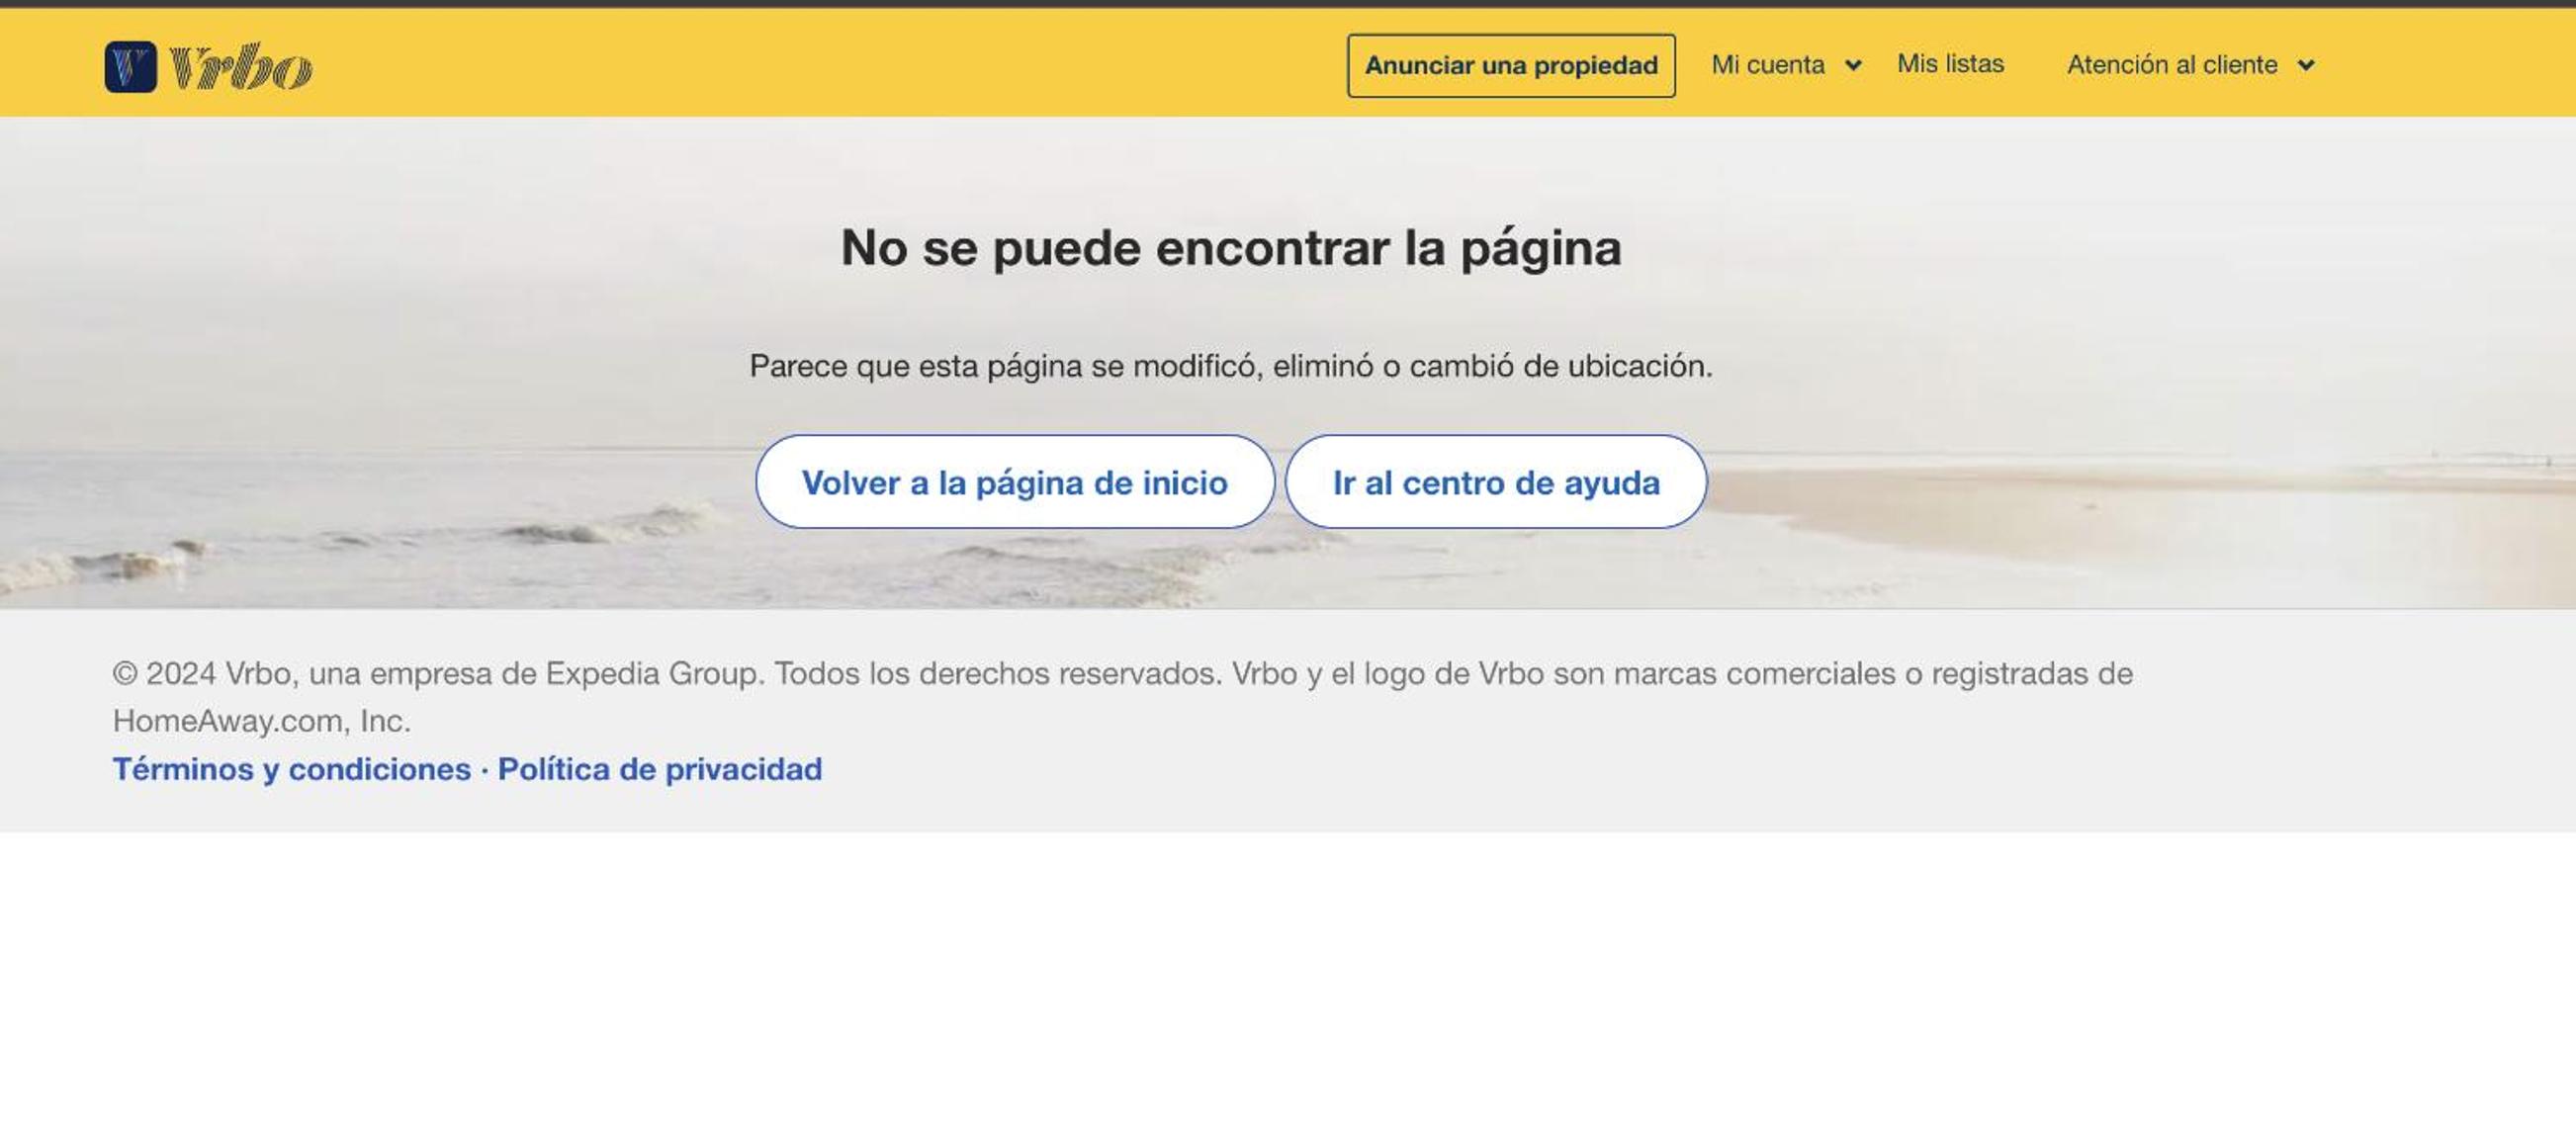Click the dark strip above the yellow header
Image resolution: width=2576 pixels, height=1135 pixels.
(1288, 3)
